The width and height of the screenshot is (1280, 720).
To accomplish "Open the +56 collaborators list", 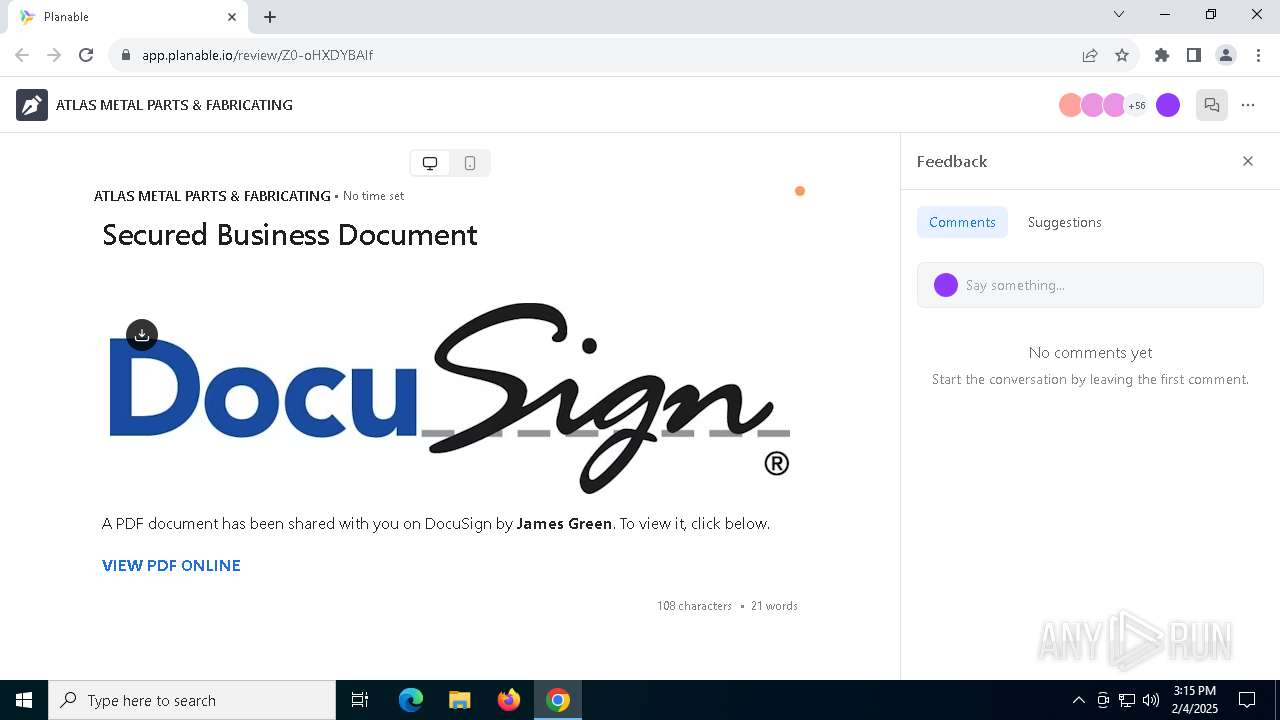I will 1137,105.
